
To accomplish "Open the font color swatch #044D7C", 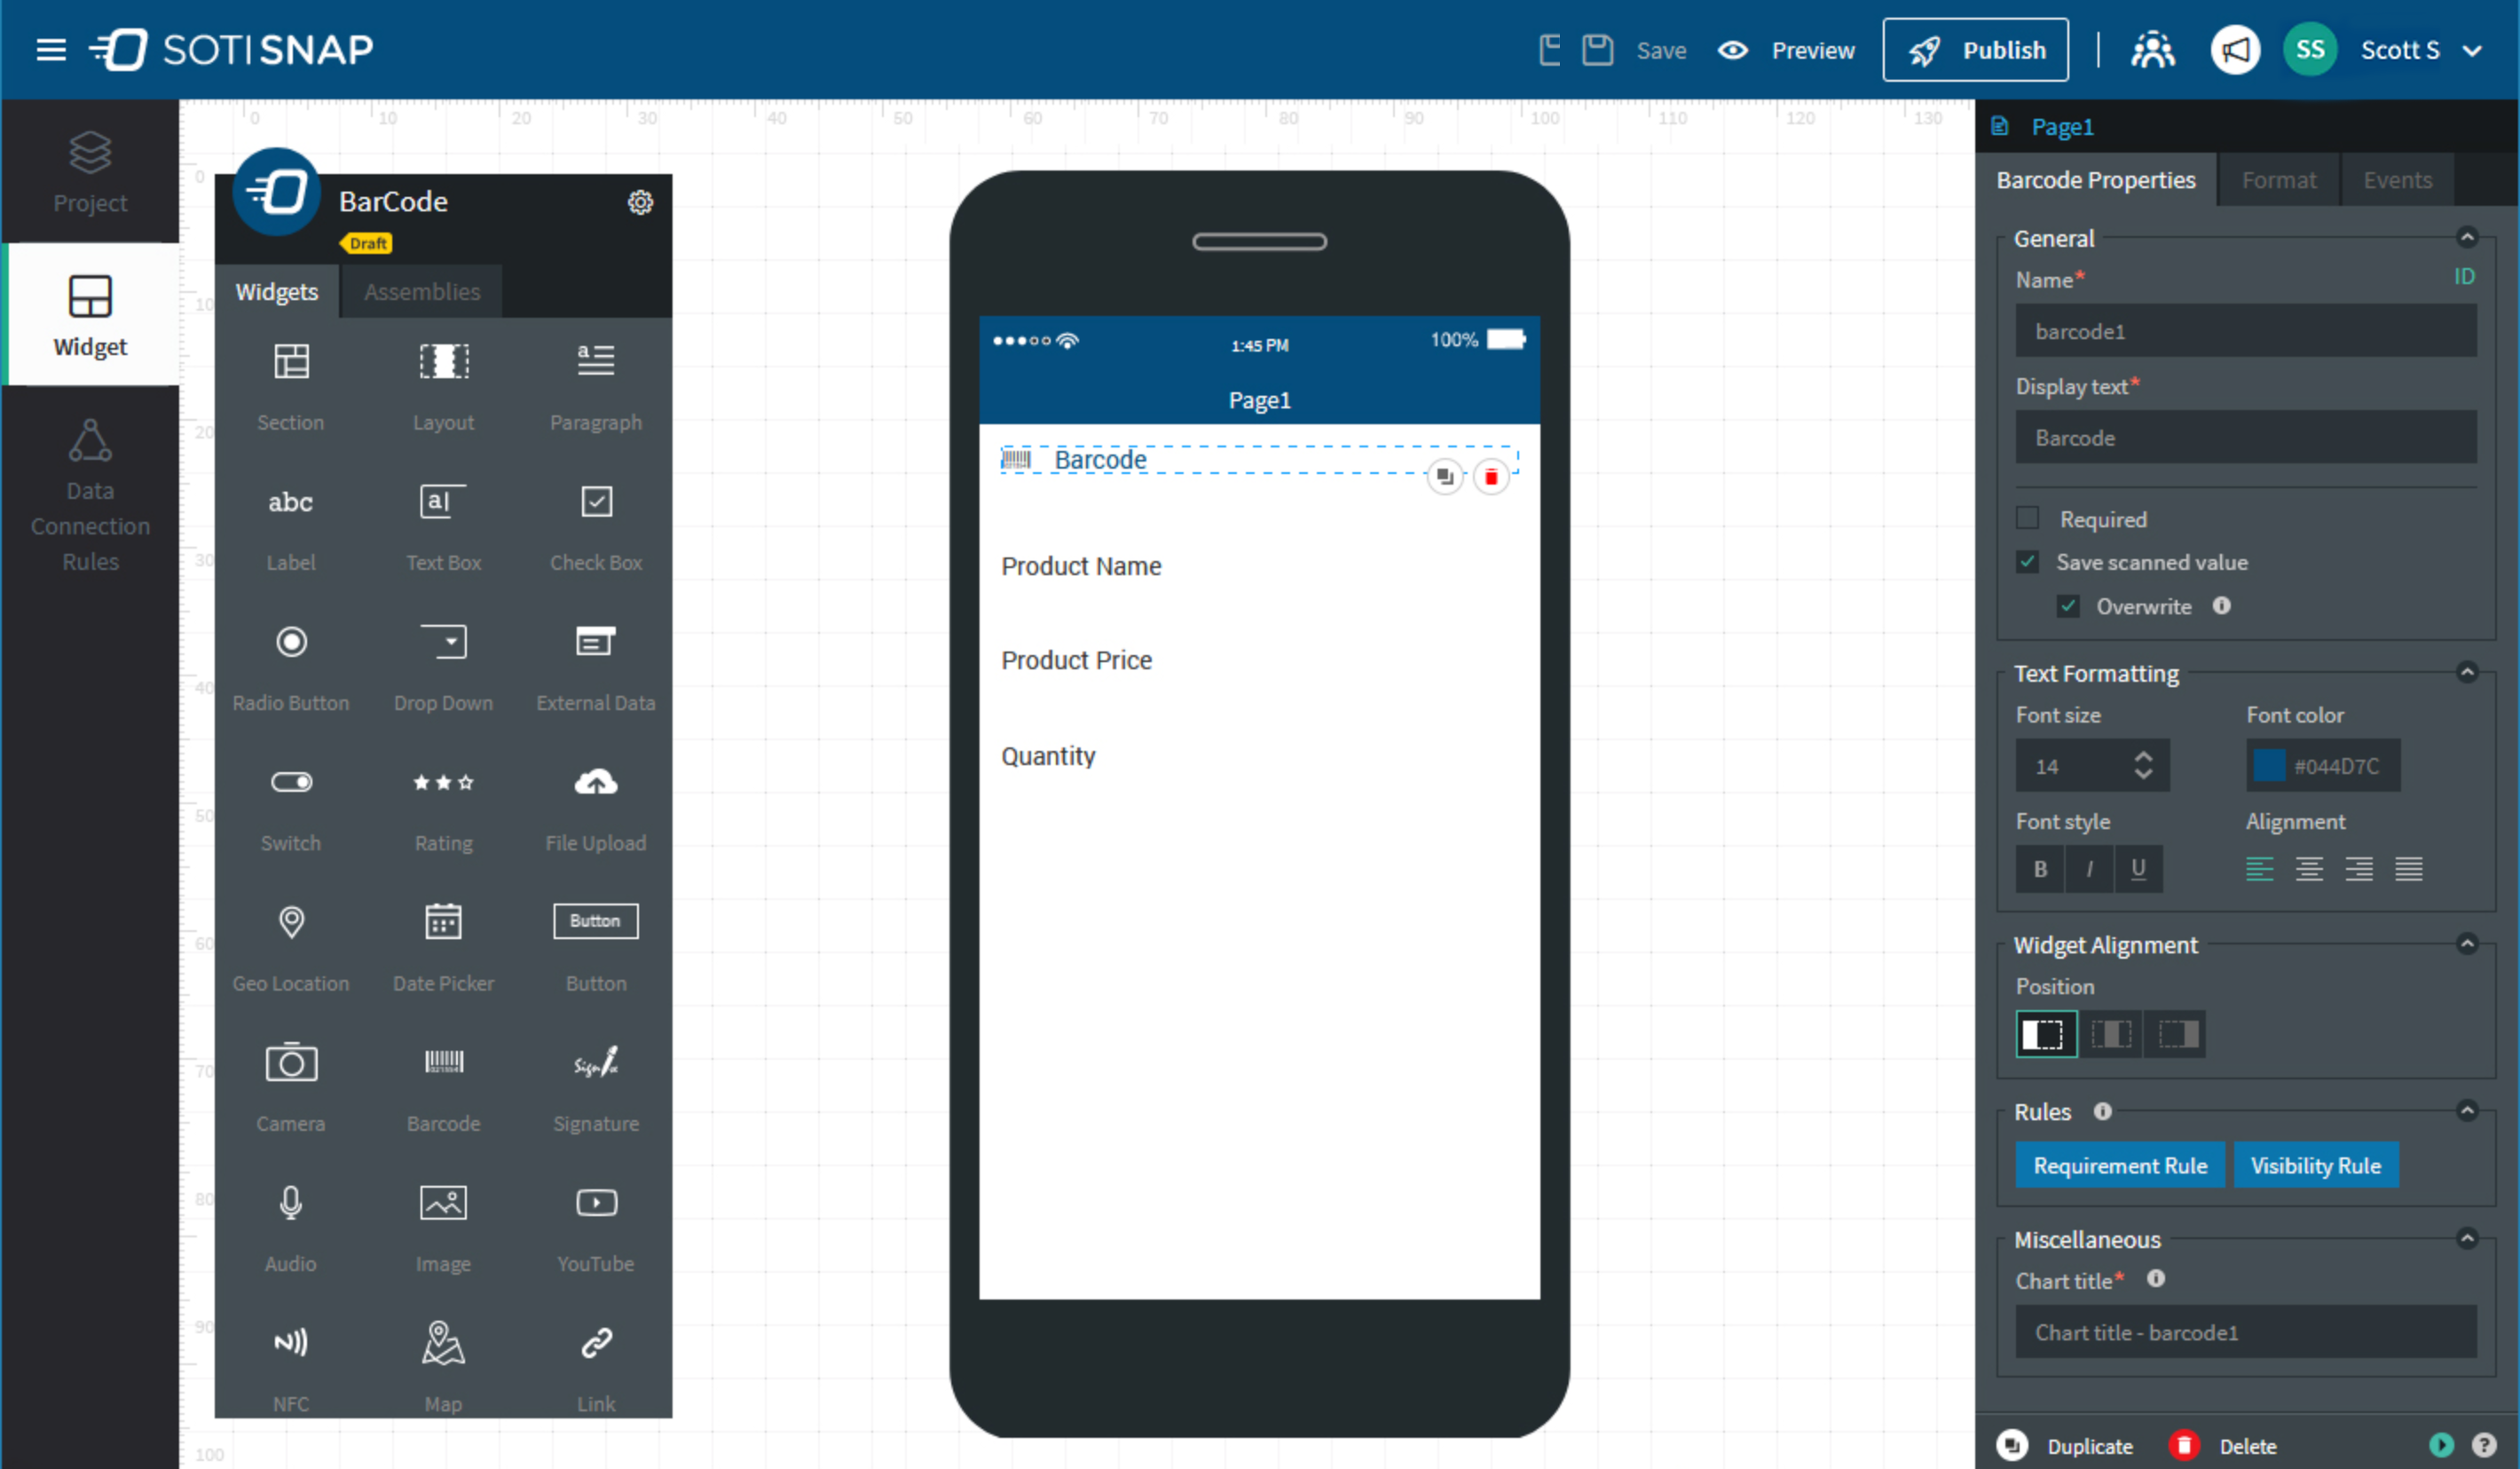I will tap(2269, 766).
